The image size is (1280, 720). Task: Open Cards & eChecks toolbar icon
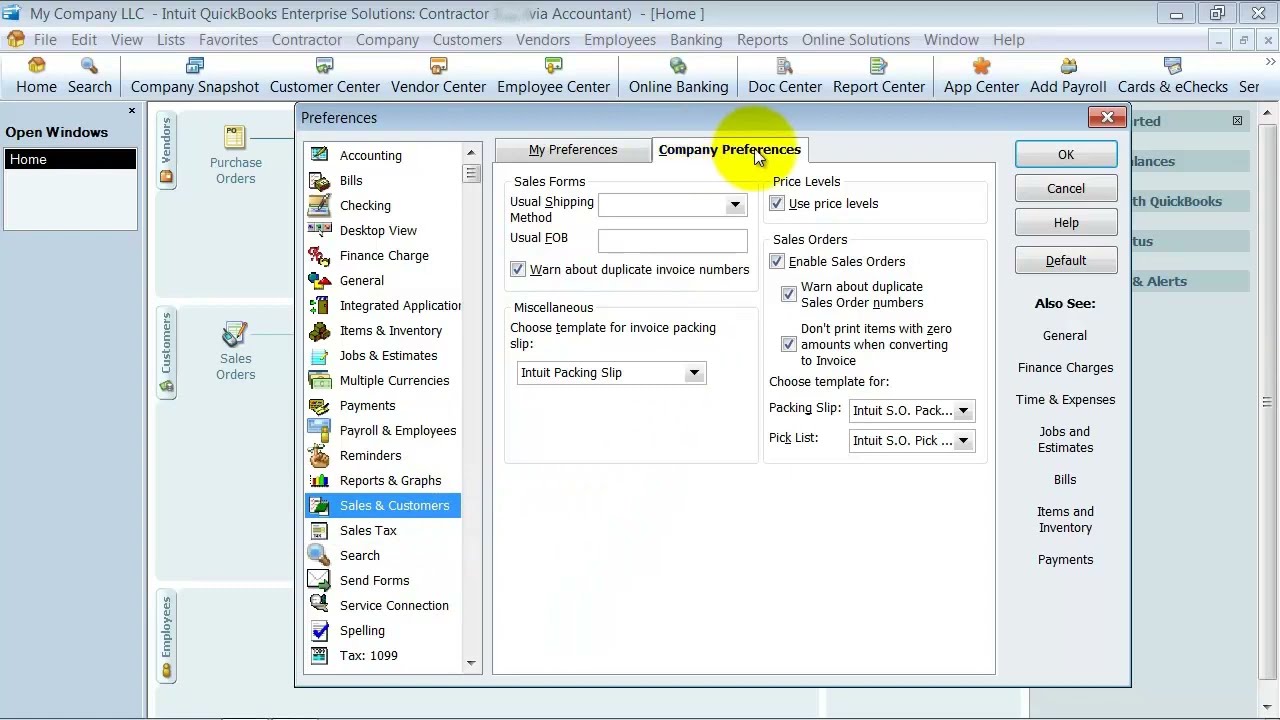[1173, 76]
